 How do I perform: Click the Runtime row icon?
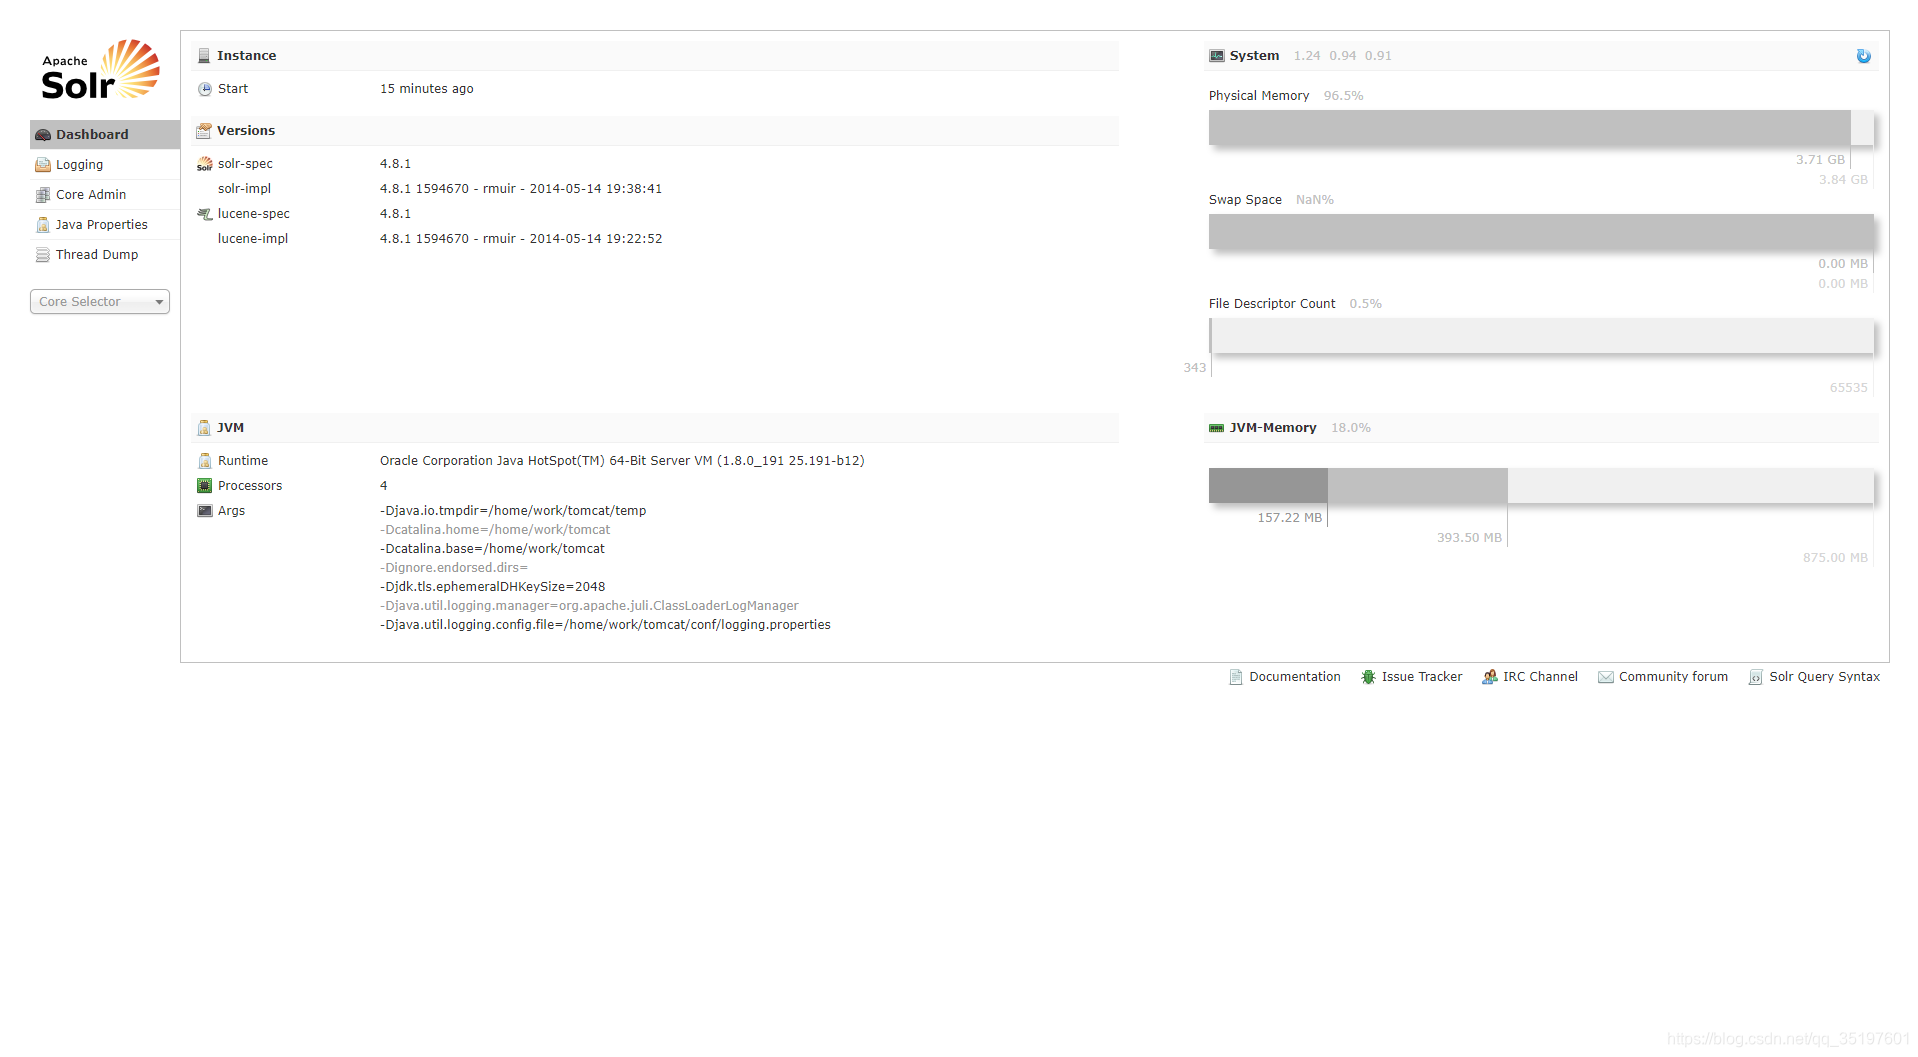205,461
